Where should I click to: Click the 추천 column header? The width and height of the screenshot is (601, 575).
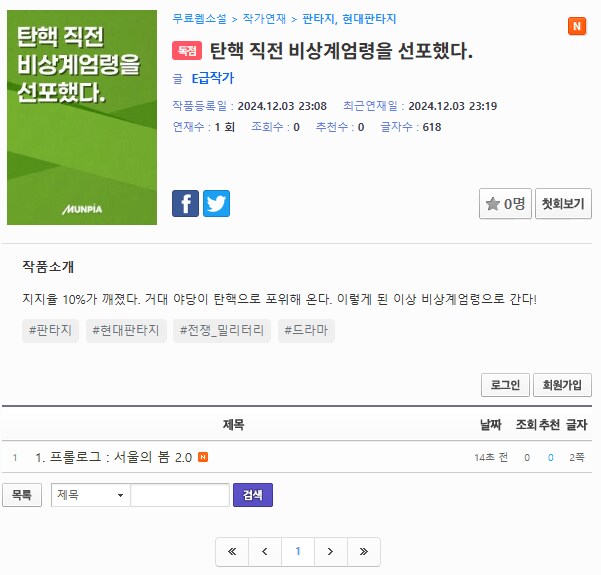pyautogui.click(x=549, y=424)
